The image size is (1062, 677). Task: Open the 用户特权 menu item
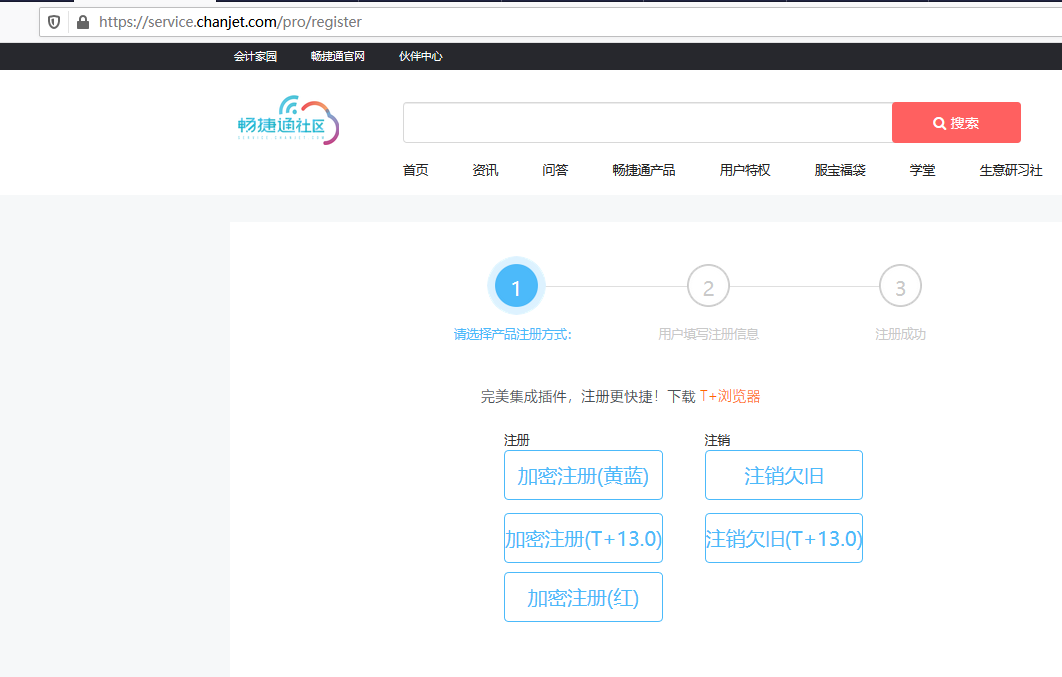tap(745, 170)
